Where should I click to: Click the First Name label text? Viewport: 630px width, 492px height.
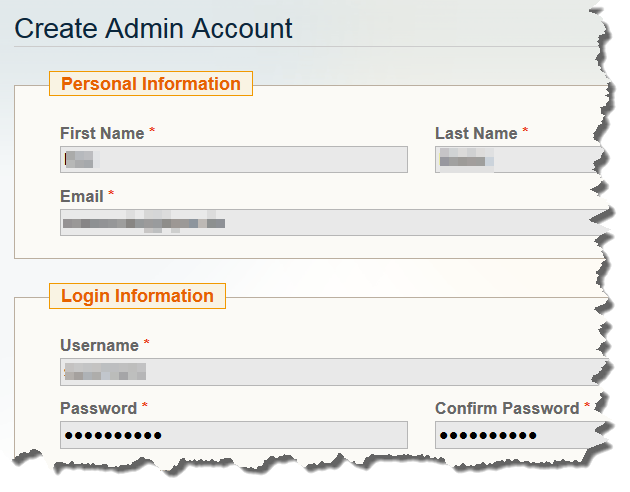pos(102,133)
